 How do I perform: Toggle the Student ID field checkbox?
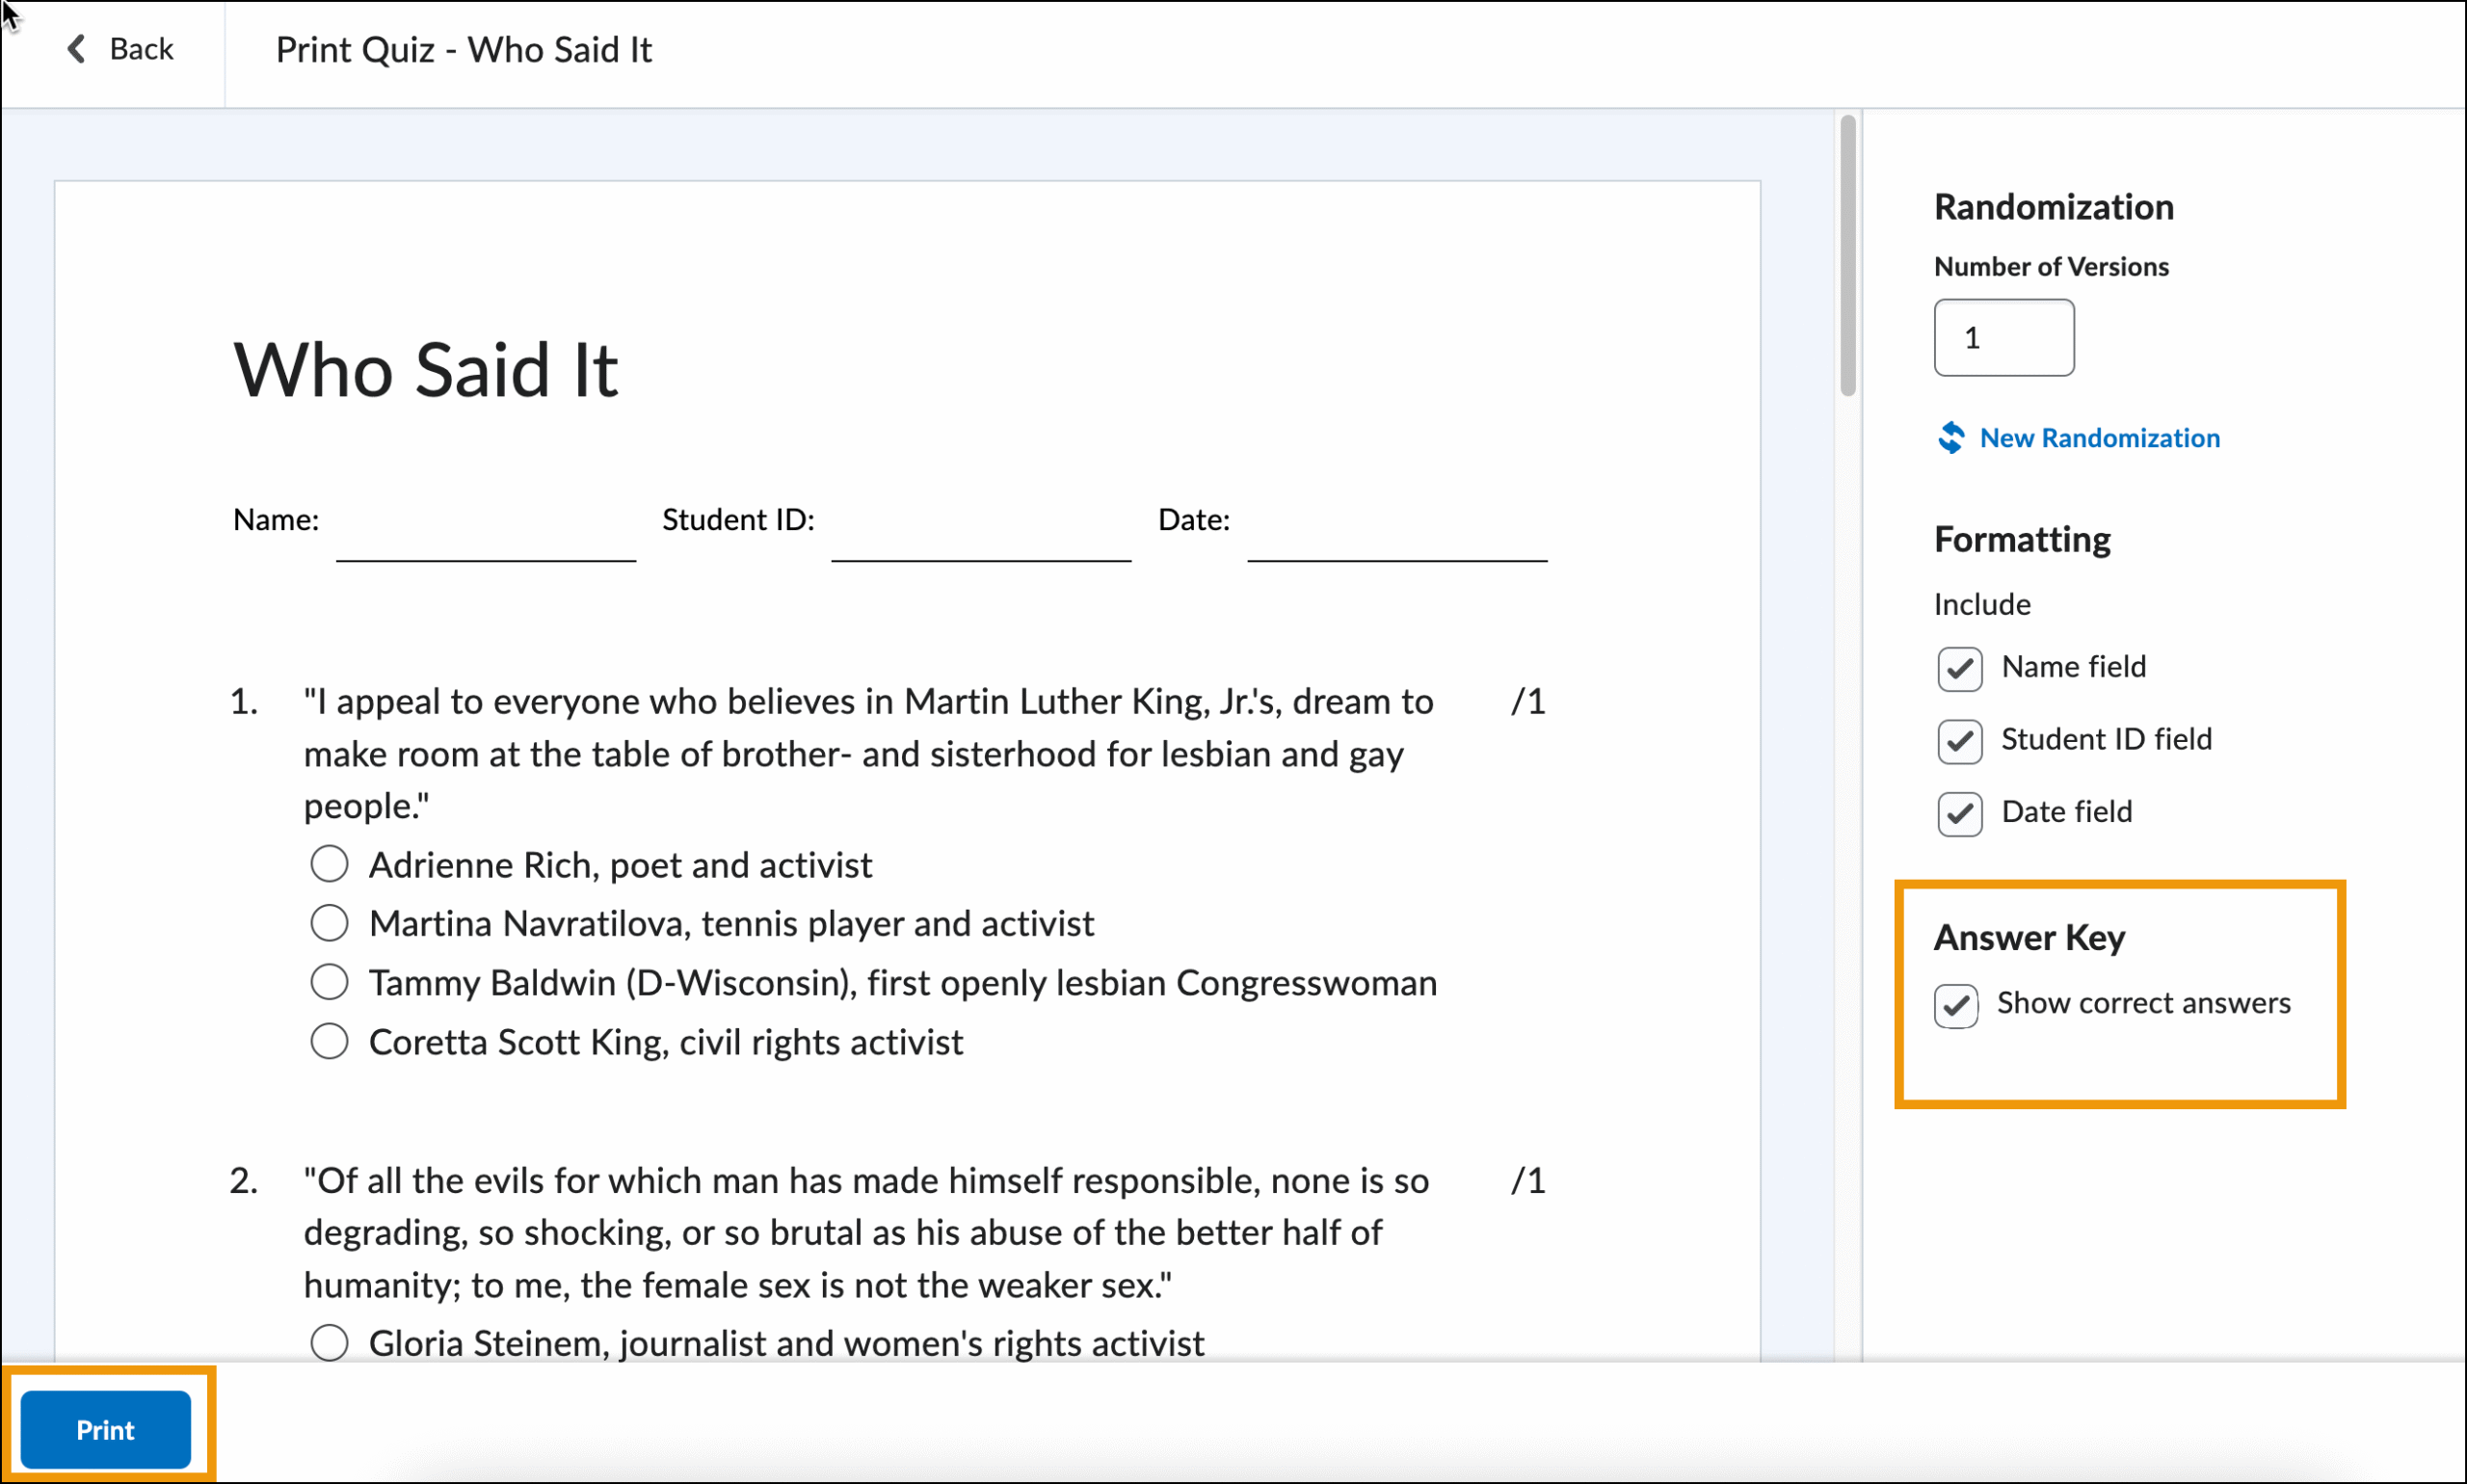click(x=1959, y=741)
